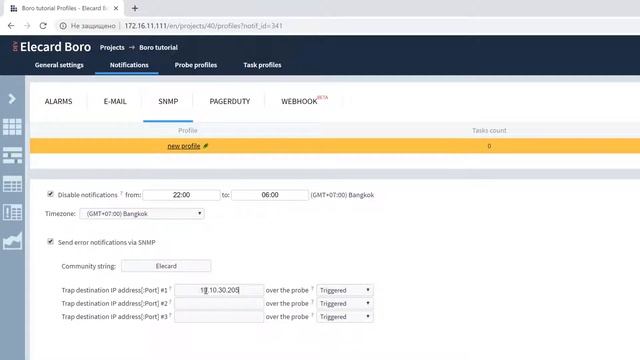This screenshot has width=640, height=360.
Task: Switch to Probe profiles tab
Action: (196, 65)
